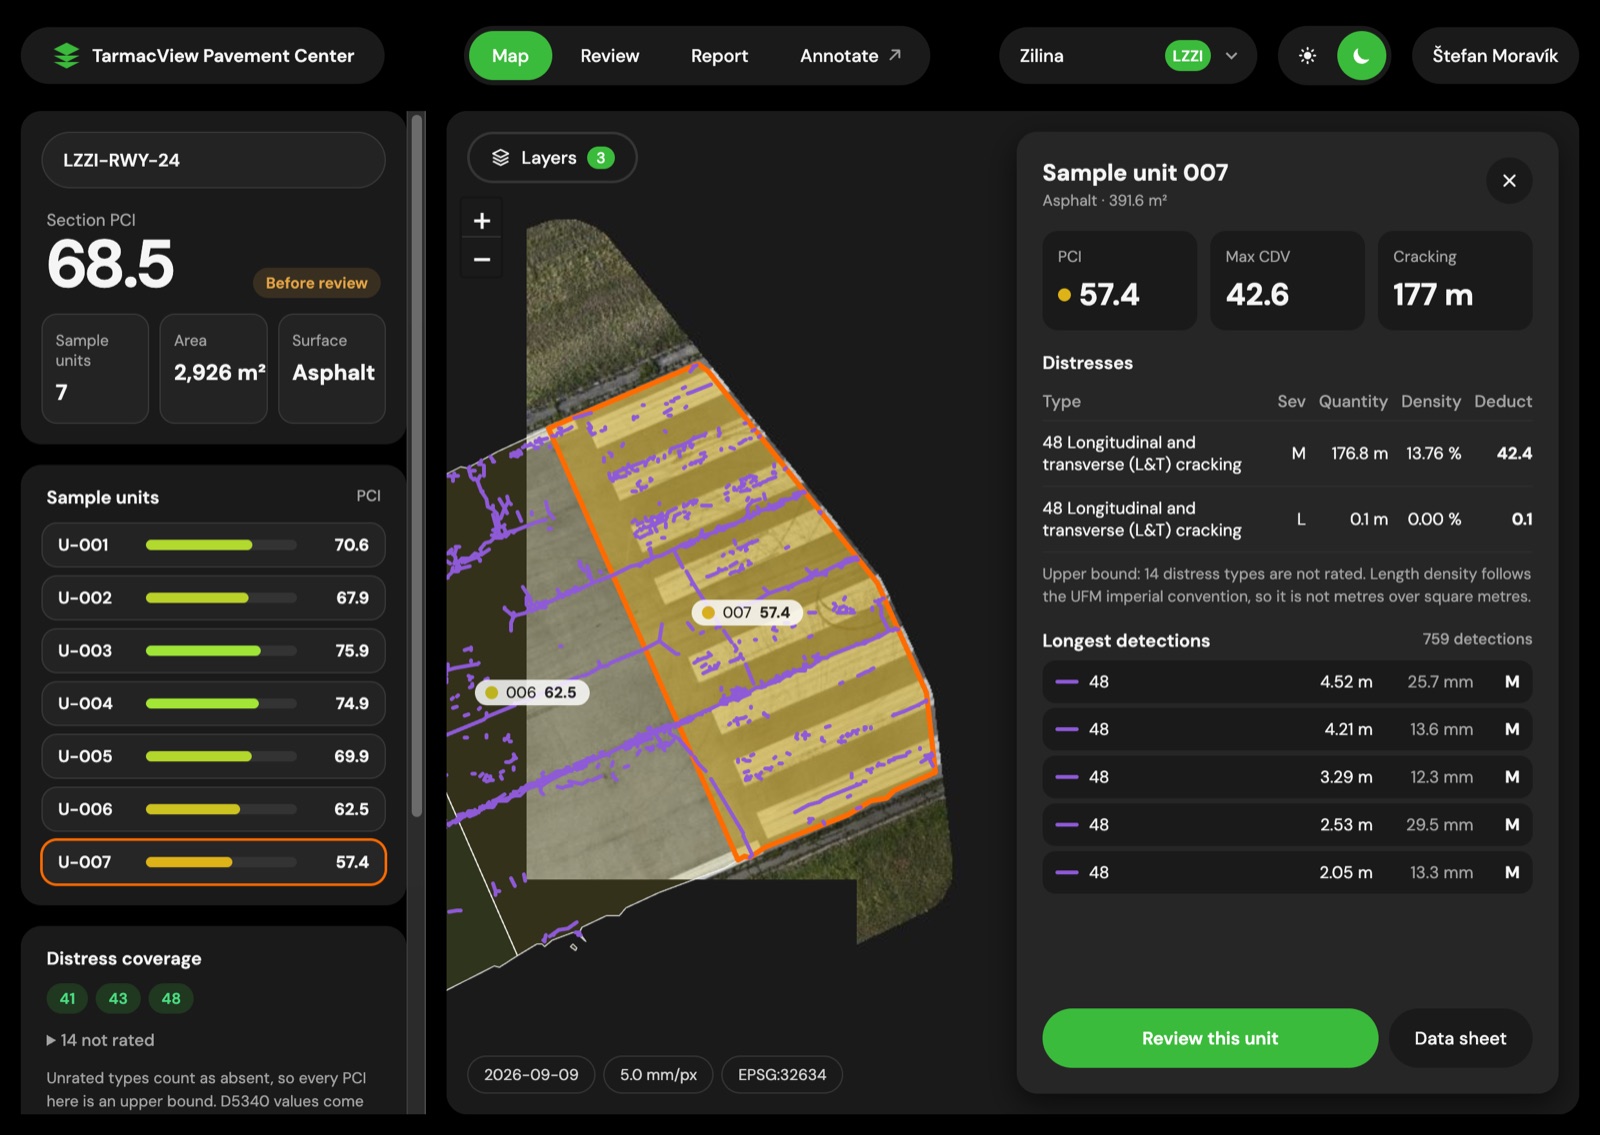Open the Annotate tab
The height and width of the screenshot is (1135, 1600).
pyautogui.click(x=850, y=56)
